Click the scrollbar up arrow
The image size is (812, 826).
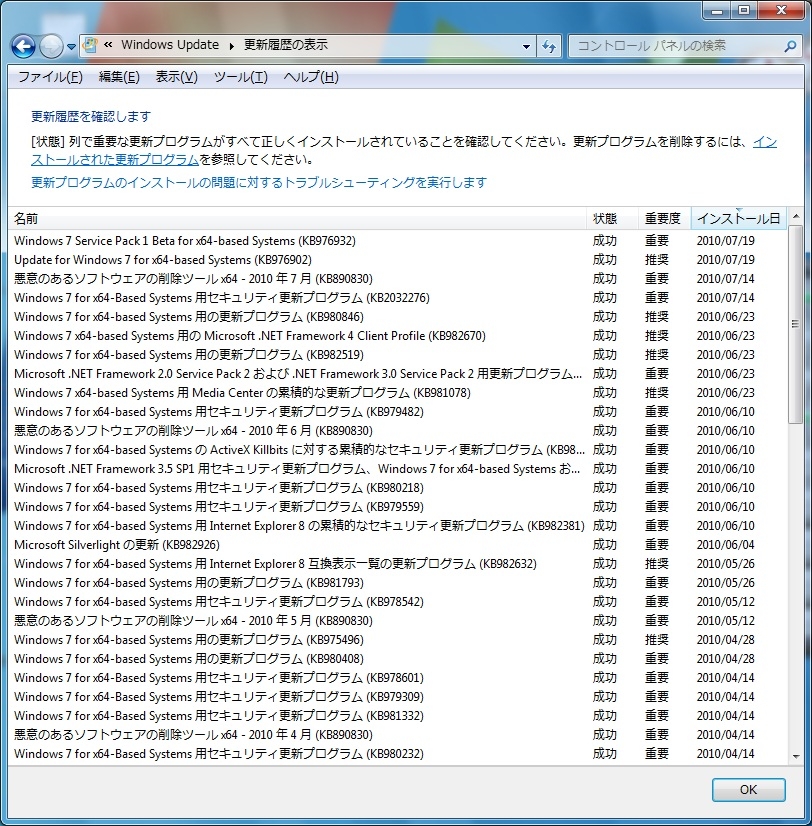point(796,216)
